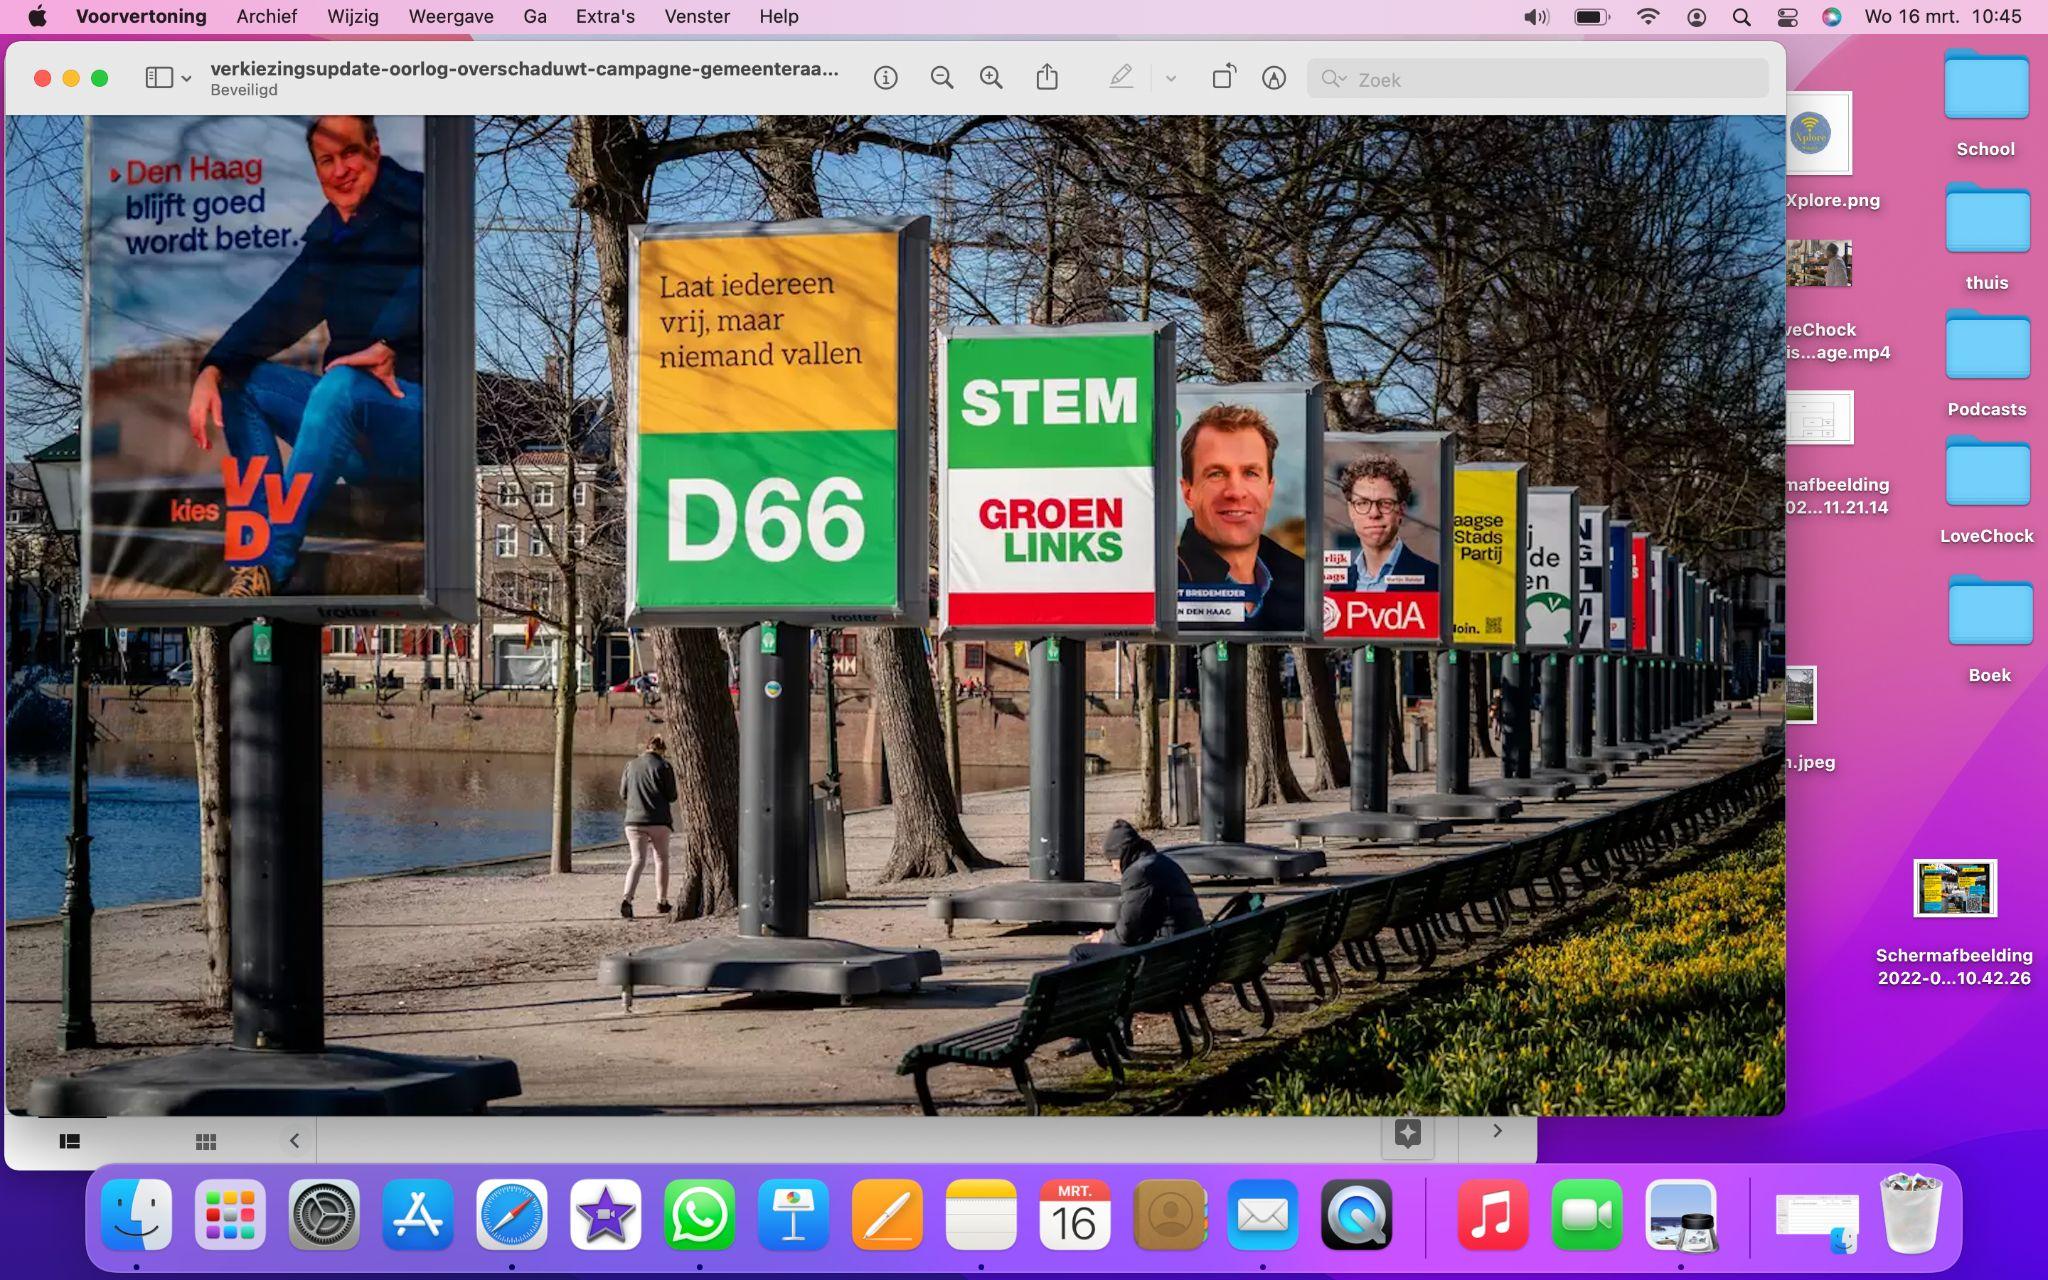Zoom in on the image
2048x1280 pixels.
(x=991, y=78)
